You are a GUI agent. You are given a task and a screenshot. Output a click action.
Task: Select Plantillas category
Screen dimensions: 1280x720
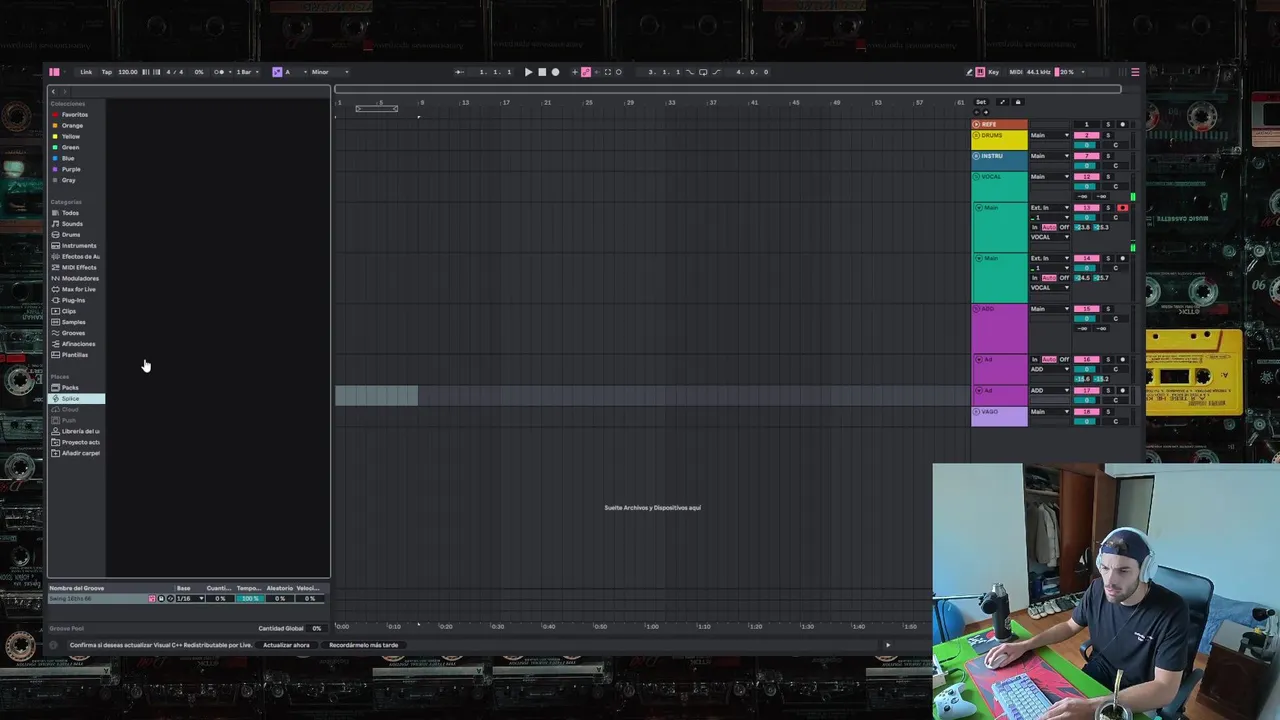pos(75,355)
